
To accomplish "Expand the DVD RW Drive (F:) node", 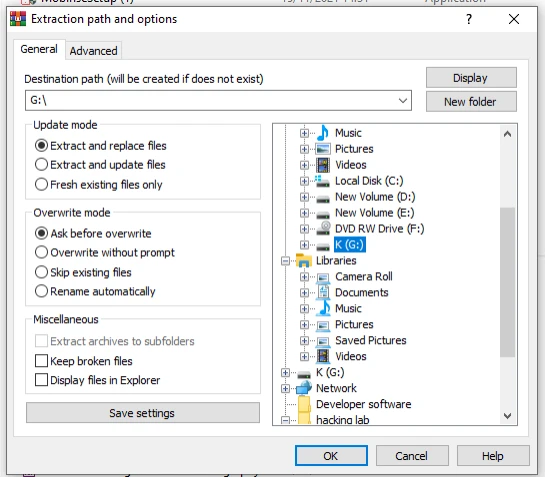I will [304, 229].
